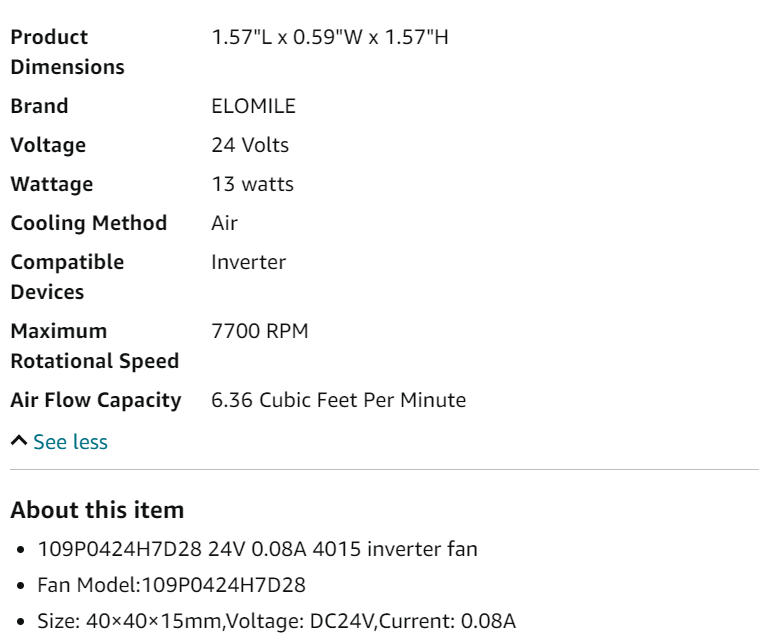Click the Cooling Method label
Image resolution: width=759 pixels, height=639 pixels.
pos(89,224)
